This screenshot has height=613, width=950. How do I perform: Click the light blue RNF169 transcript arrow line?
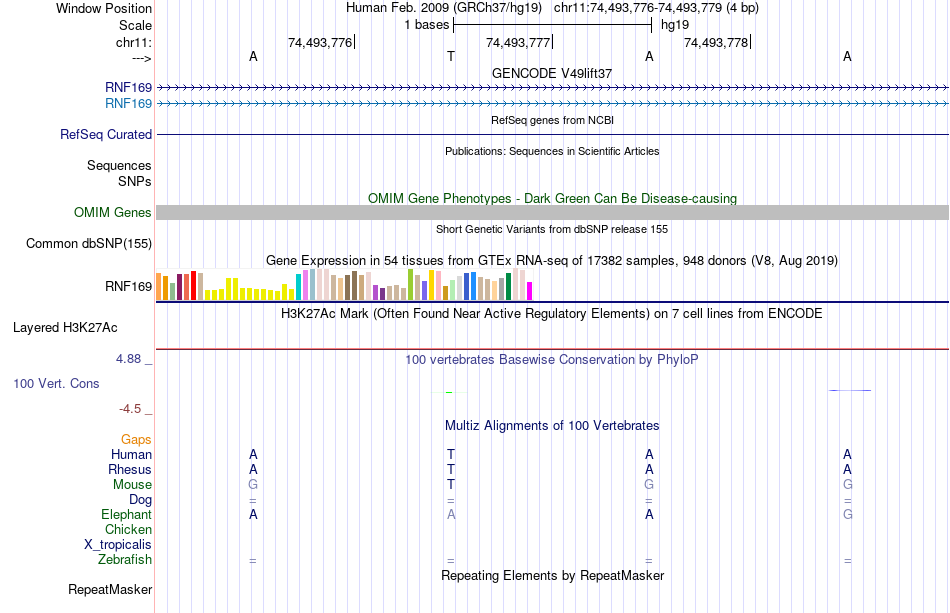(553, 104)
